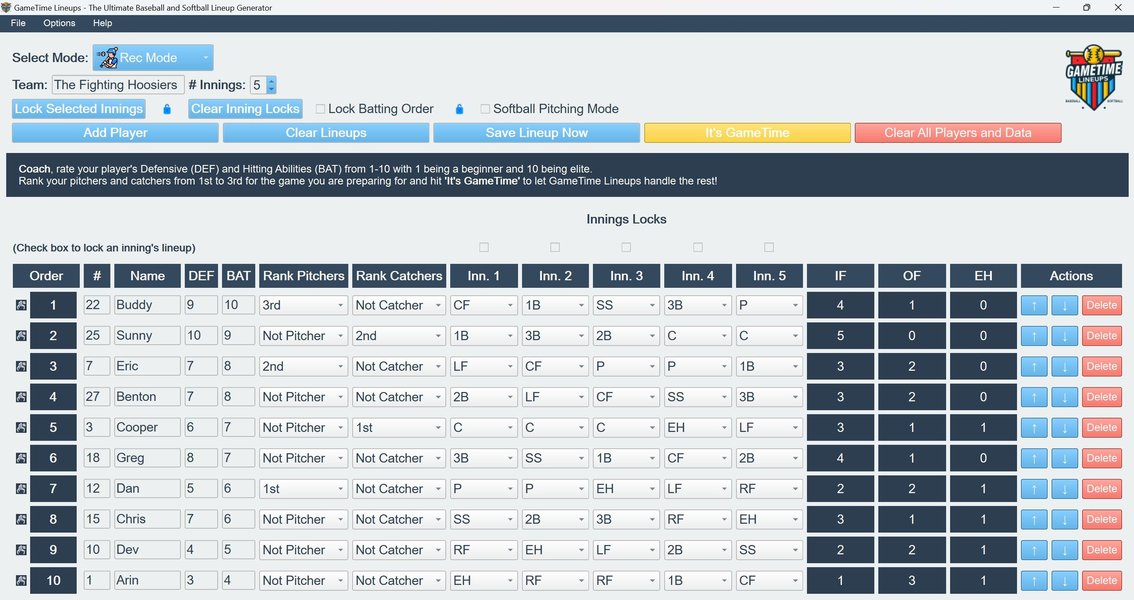This screenshot has width=1134, height=600.
Task: Click the player icon beside order 7
Action: [21, 489]
